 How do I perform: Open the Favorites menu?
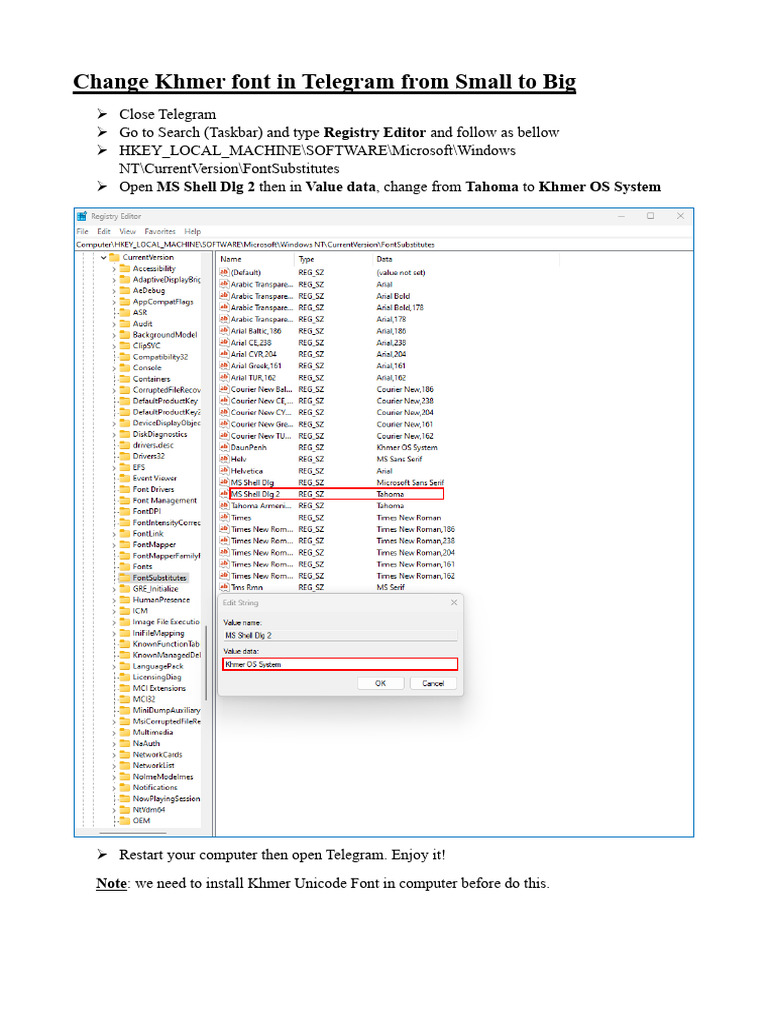point(160,231)
